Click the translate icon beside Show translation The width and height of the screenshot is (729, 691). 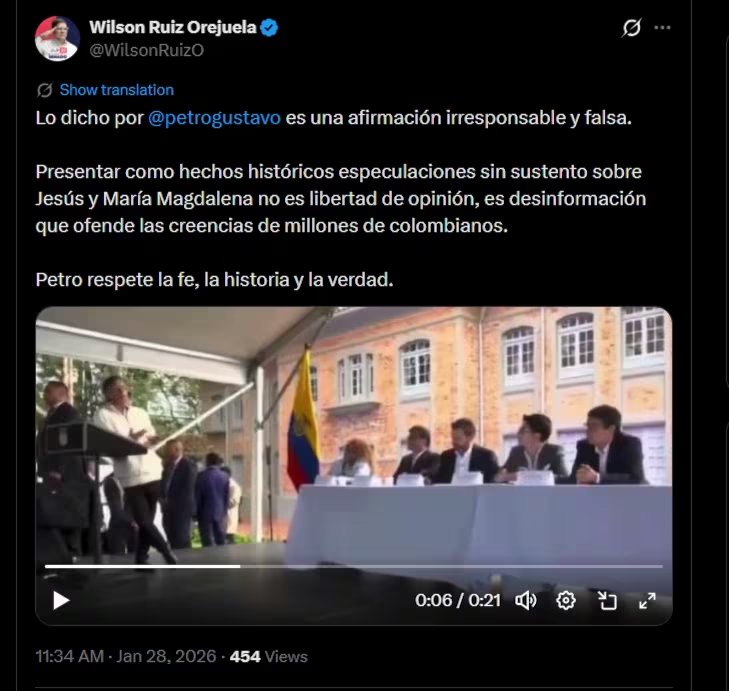pyautogui.click(x=45, y=90)
